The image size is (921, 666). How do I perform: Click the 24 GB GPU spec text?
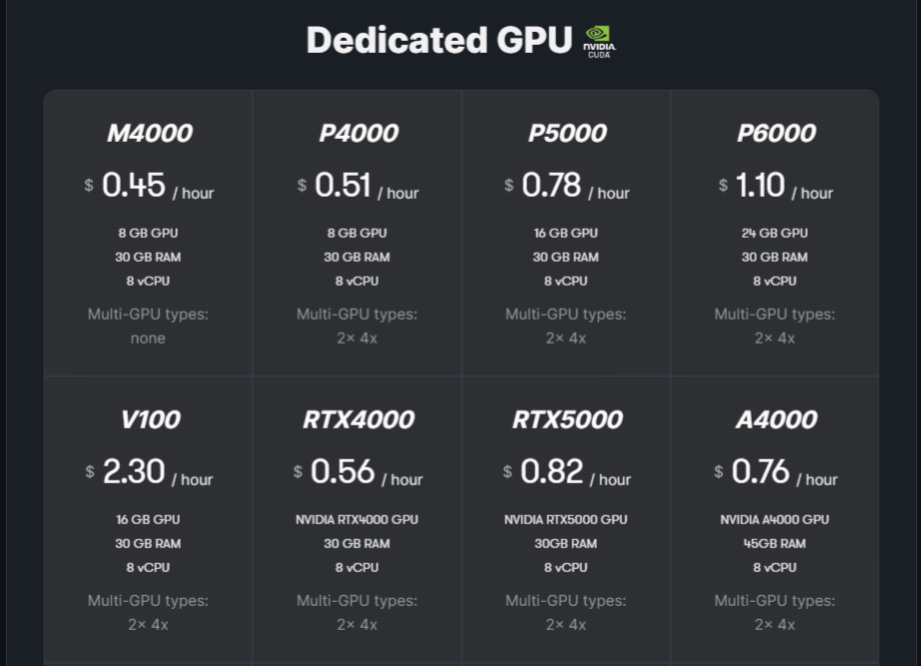pos(775,233)
